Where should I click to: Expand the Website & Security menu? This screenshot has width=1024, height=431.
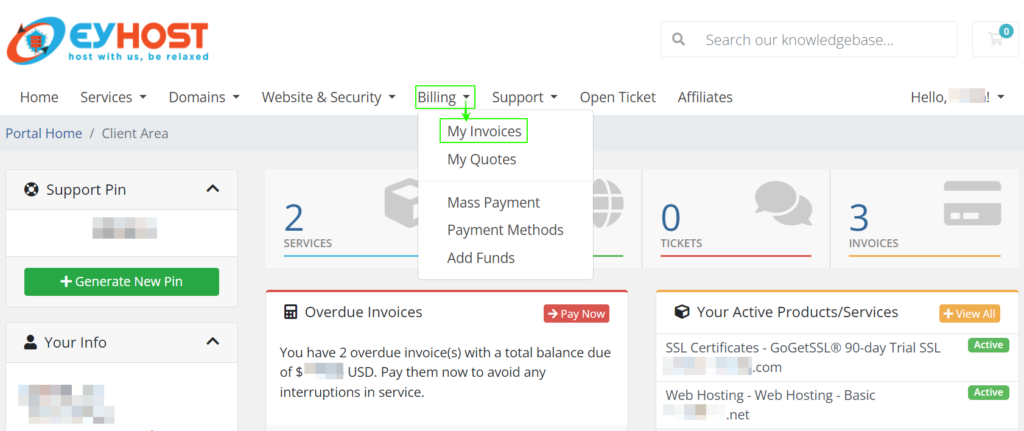[328, 97]
